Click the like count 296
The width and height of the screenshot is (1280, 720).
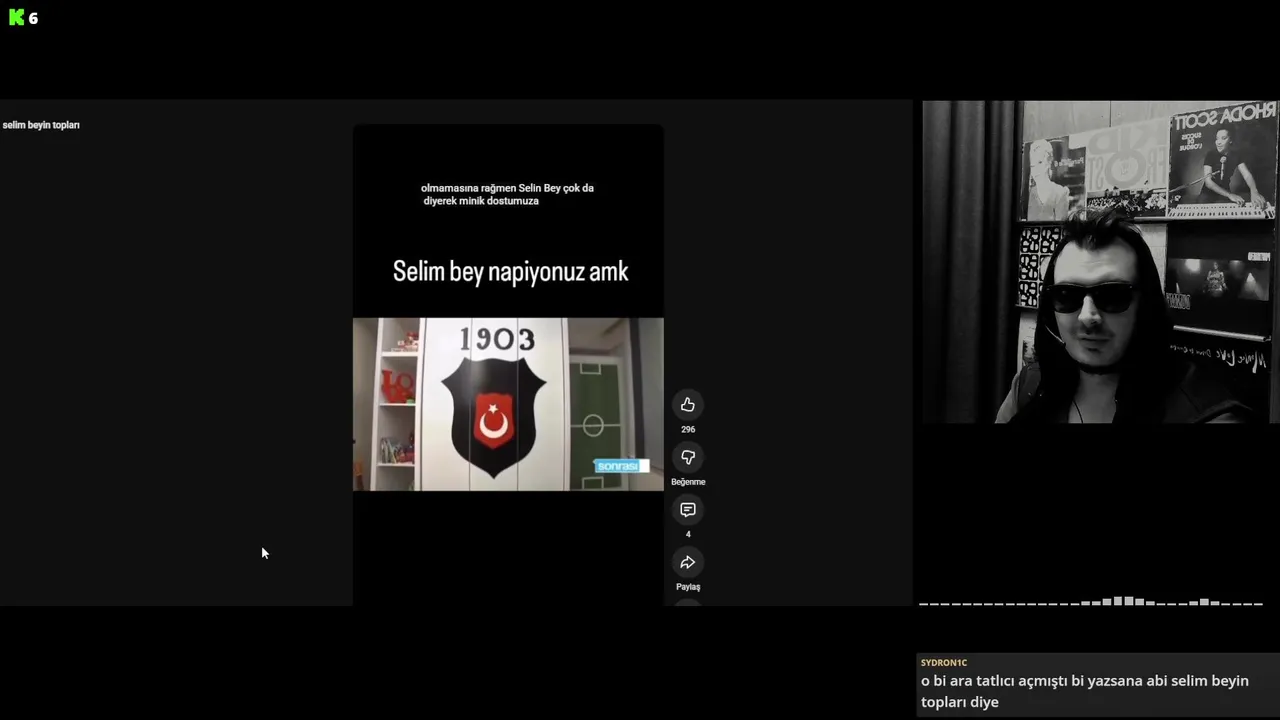click(x=688, y=429)
